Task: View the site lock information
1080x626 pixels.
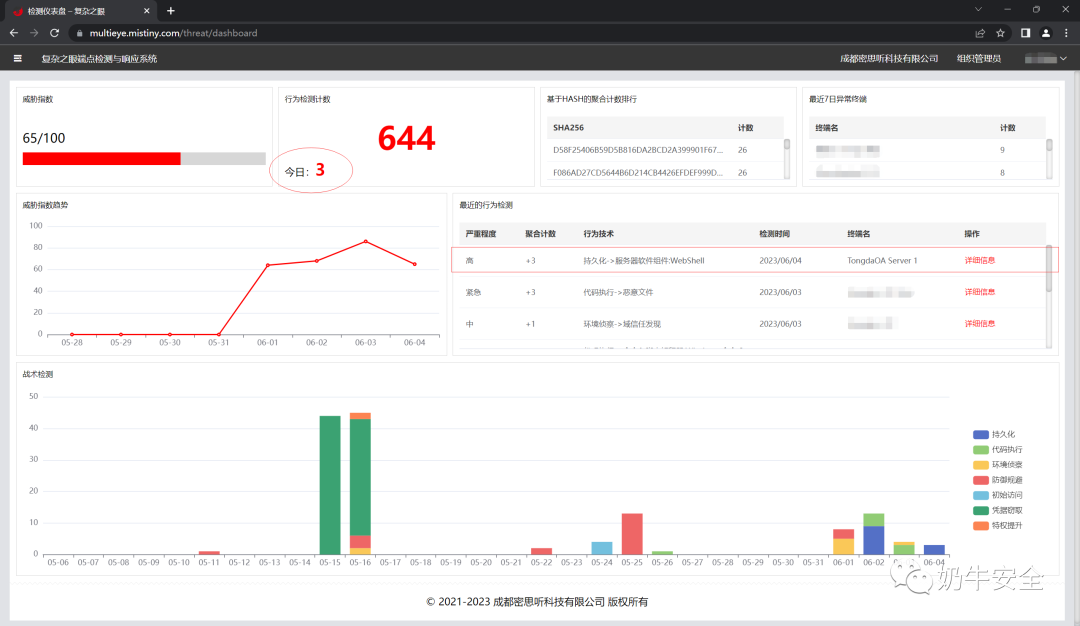Action: point(80,32)
